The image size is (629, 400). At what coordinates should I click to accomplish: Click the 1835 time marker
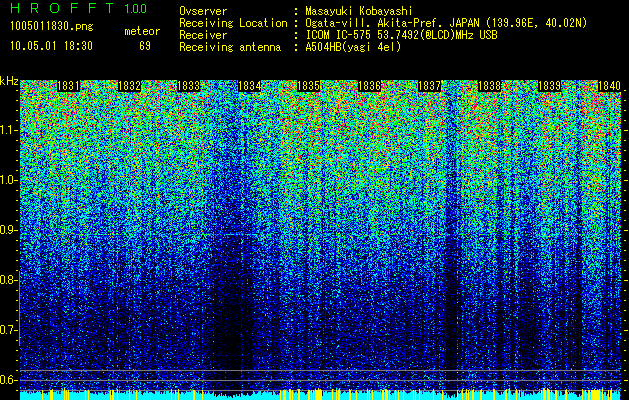coord(308,86)
